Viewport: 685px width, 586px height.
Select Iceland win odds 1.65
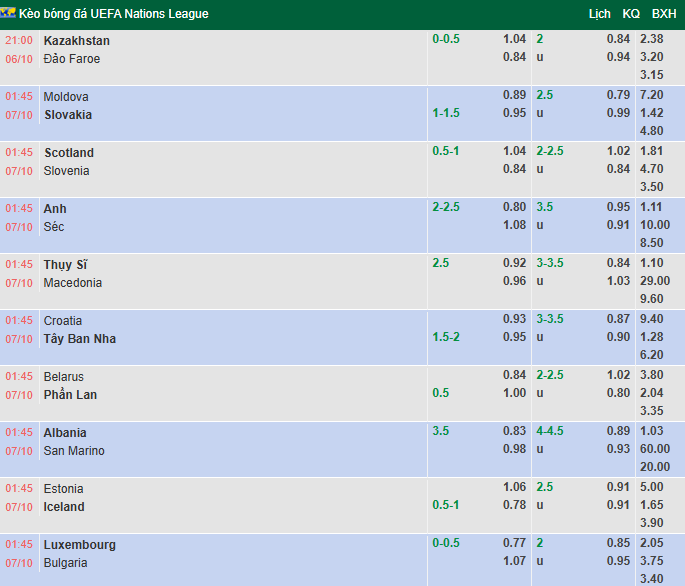tap(651, 504)
